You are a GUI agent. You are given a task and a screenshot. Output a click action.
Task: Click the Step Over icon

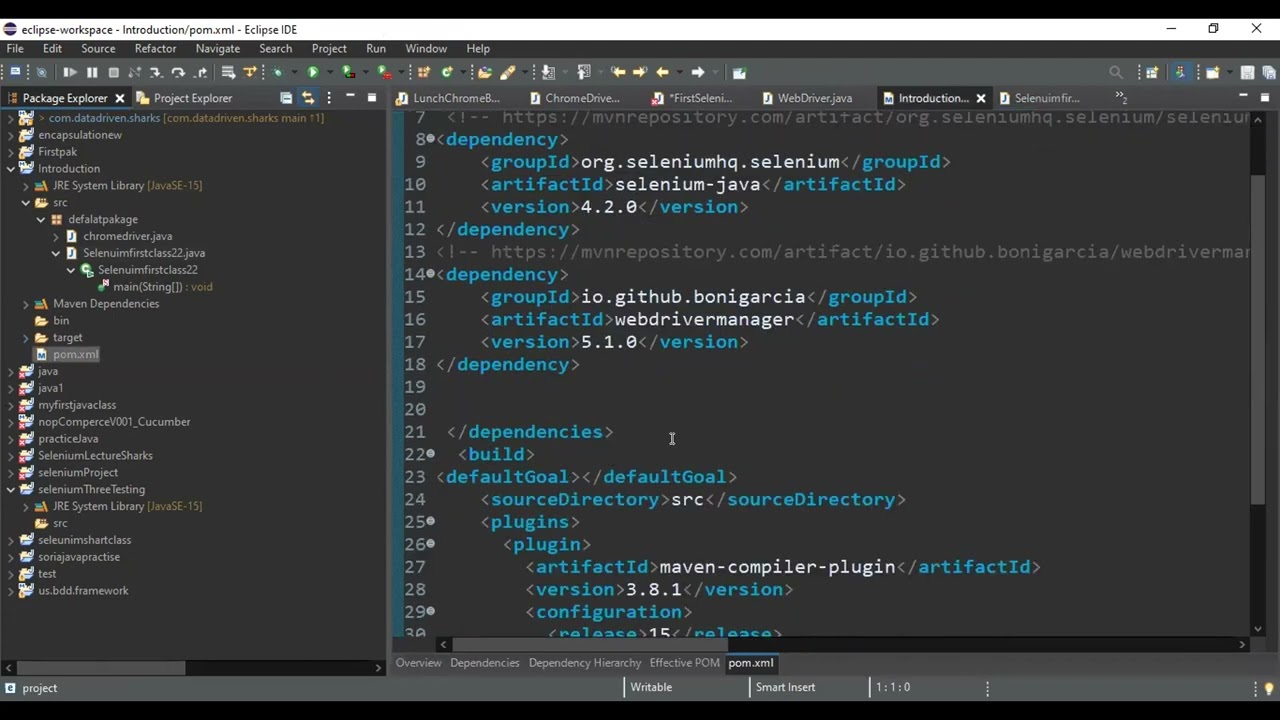tap(178, 72)
